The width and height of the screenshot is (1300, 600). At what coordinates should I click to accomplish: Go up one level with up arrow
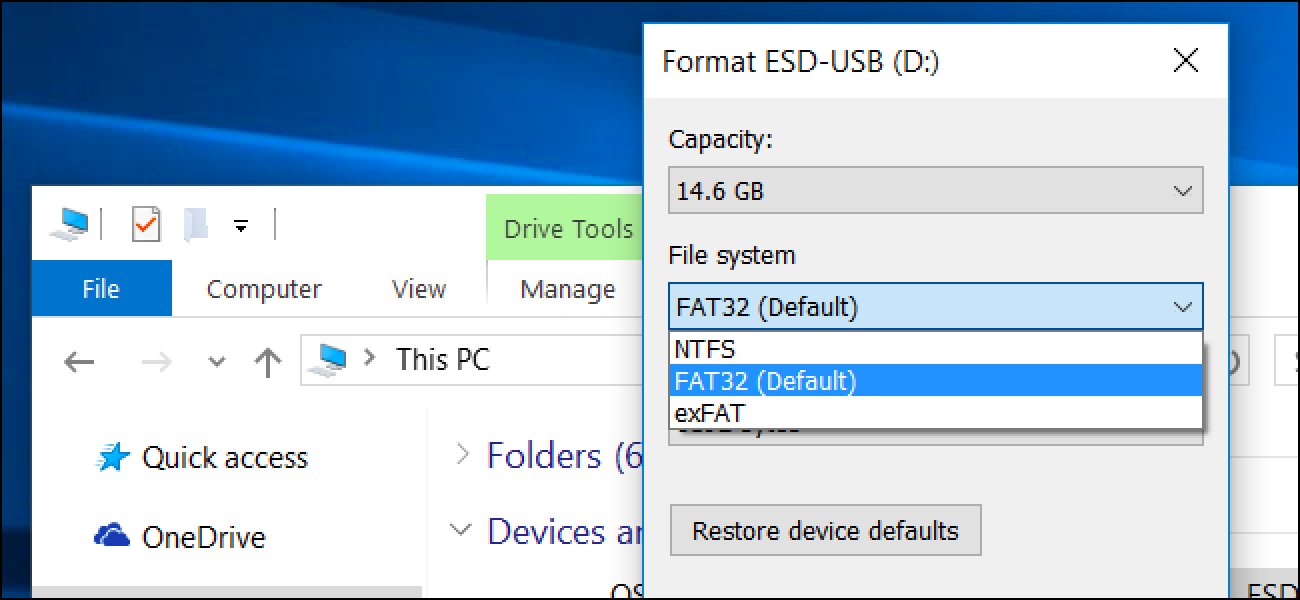266,361
